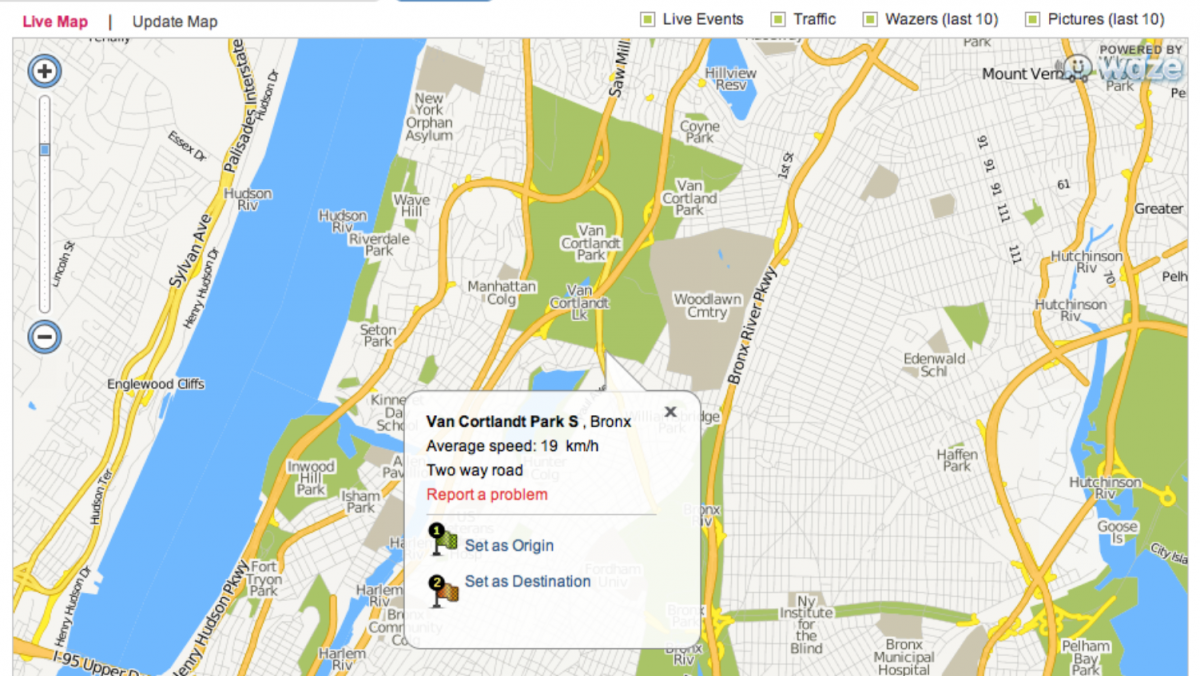Click the orange destination flag icon
The height and width of the screenshot is (676, 1200).
click(x=443, y=590)
